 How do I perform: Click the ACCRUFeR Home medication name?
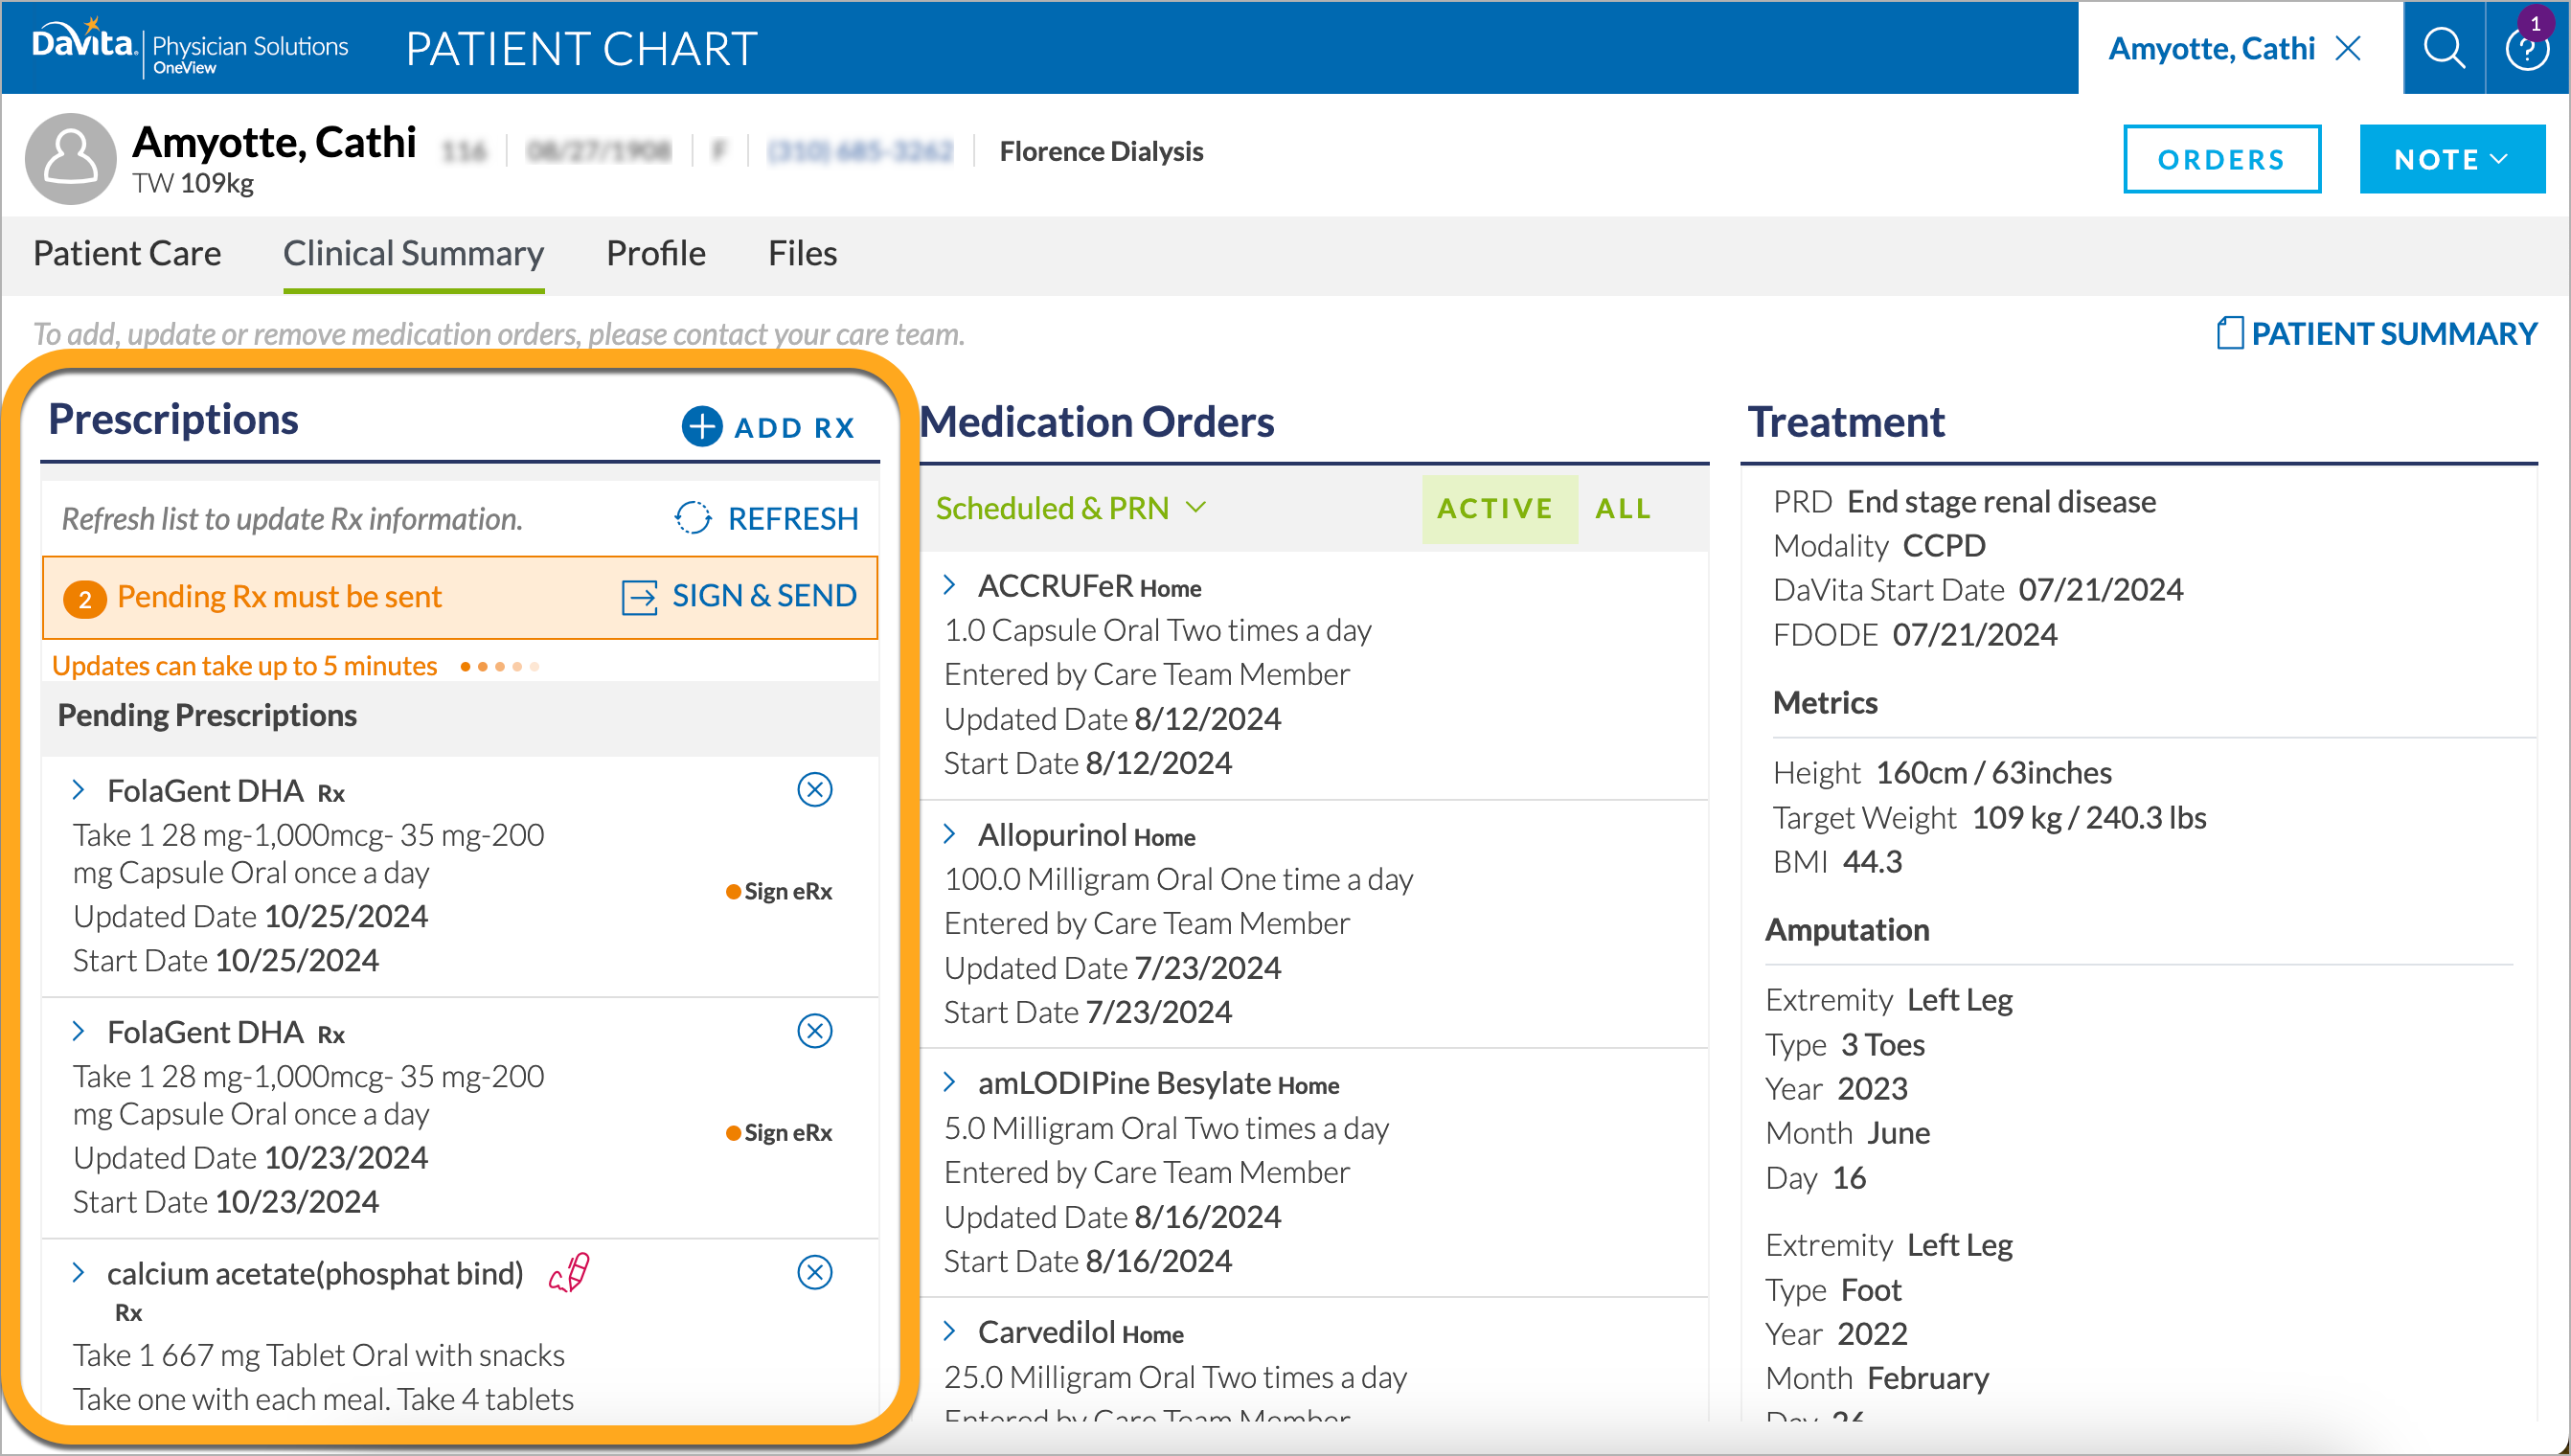[1089, 586]
